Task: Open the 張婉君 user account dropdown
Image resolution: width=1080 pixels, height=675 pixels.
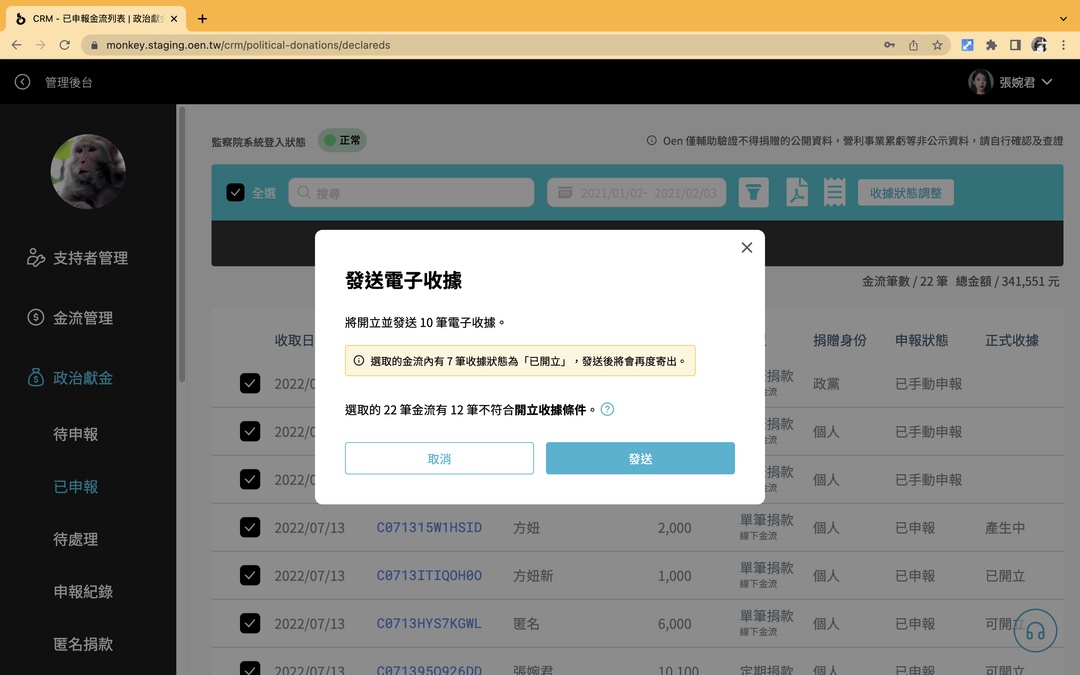Action: point(1011,82)
